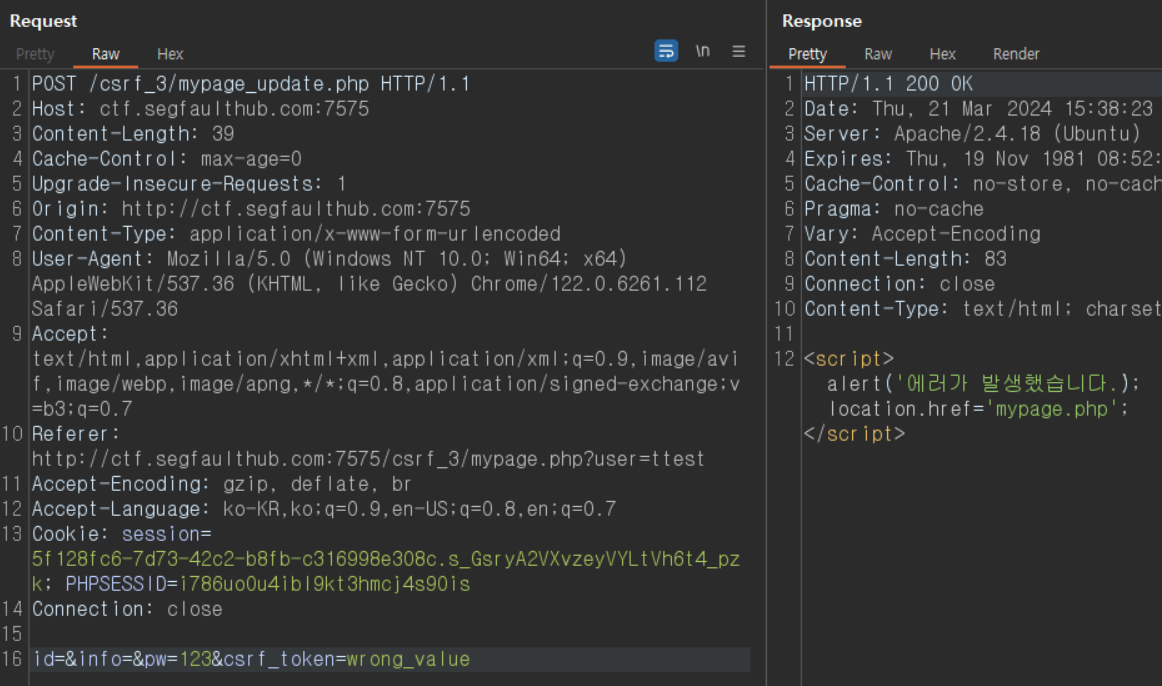This screenshot has width=1162, height=686.
Task: Open the Response Hex tab
Action: 943,54
